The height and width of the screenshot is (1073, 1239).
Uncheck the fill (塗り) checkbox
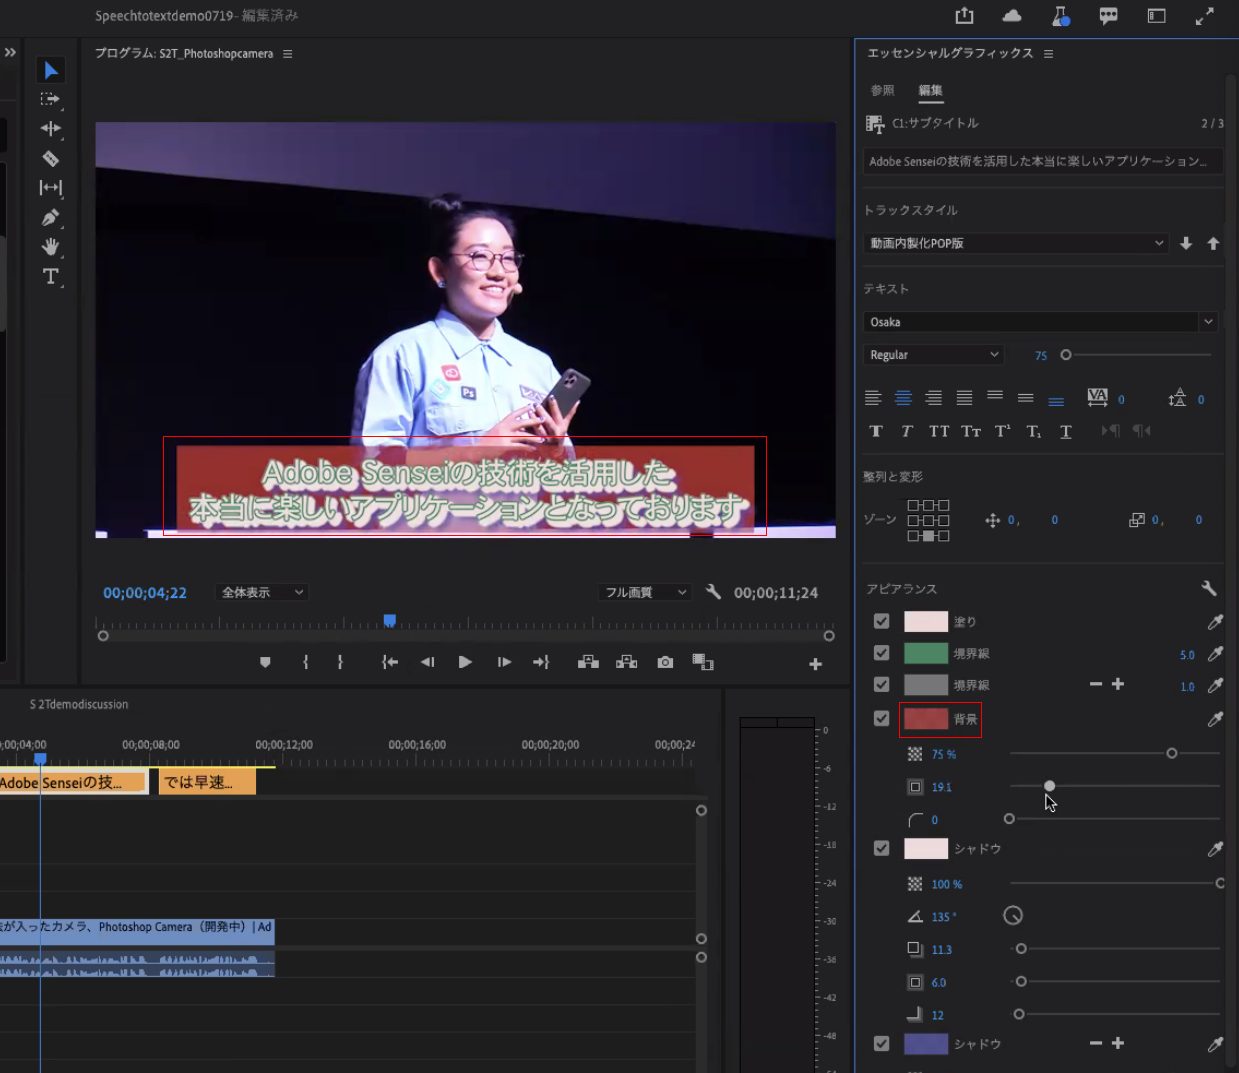pos(881,621)
